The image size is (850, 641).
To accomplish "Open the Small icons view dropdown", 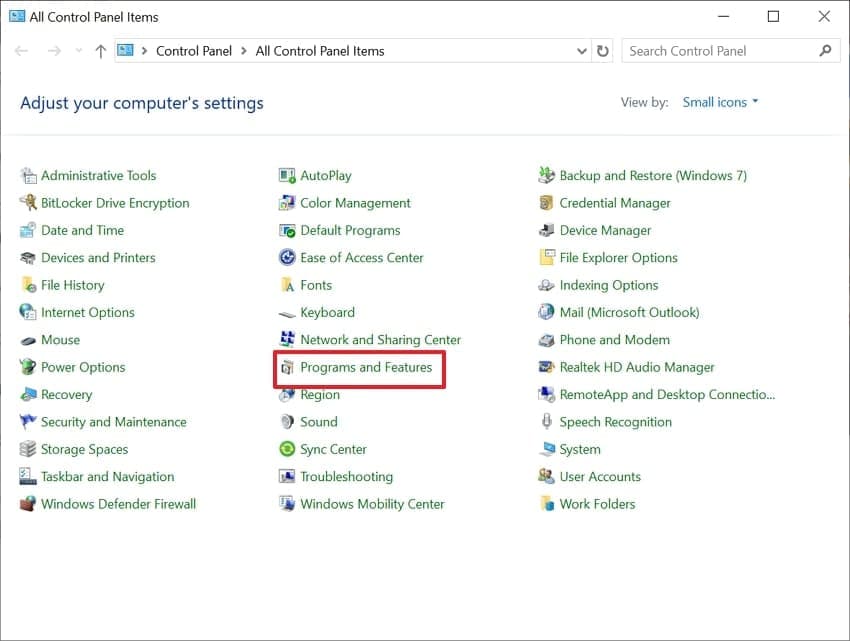I will point(719,102).
